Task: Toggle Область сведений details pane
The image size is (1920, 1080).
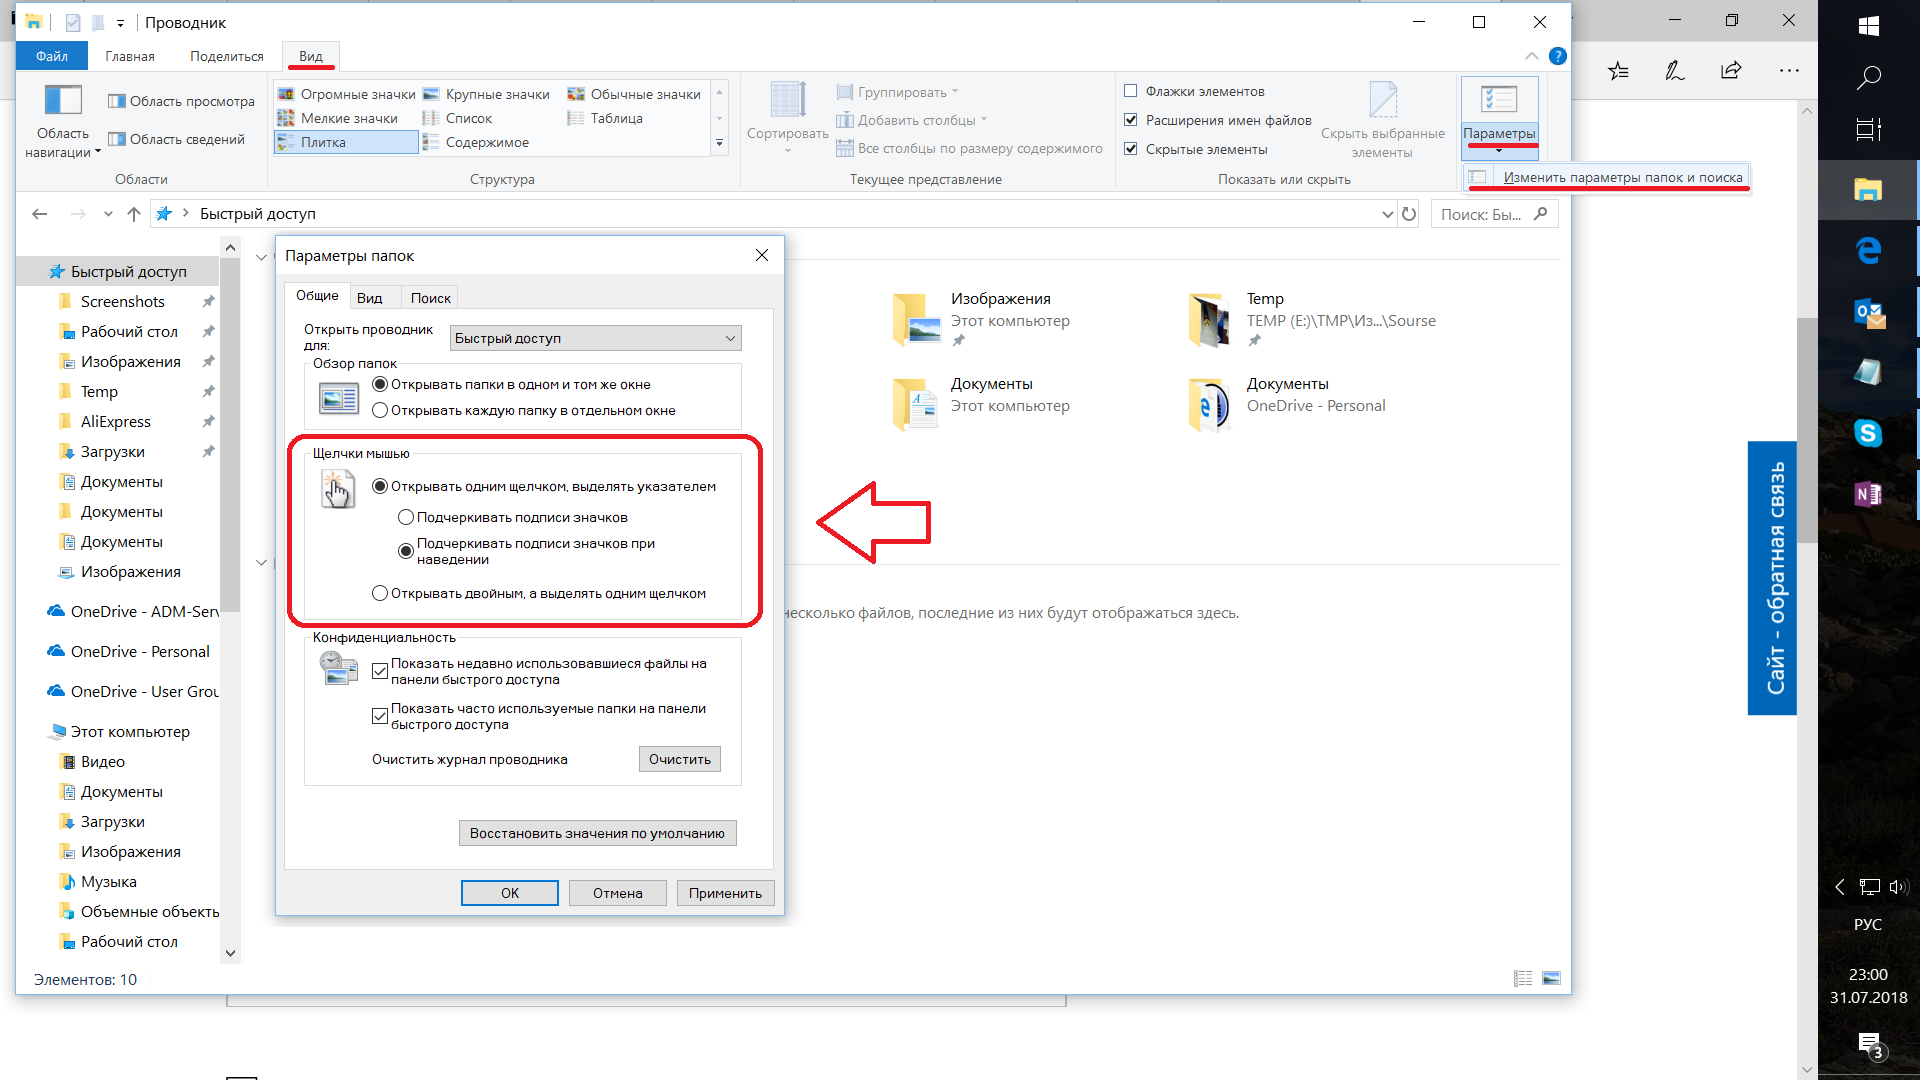Action: pyautogui.click(x=176, y=139)
